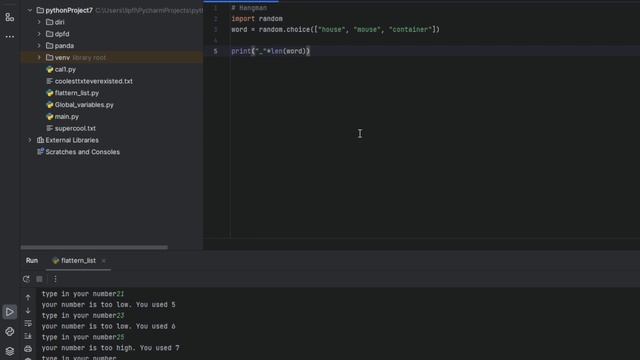The height and width of the screenshot is (360, 640).
Task: Click the External Libraries icon
Action: click(x=40, y=140)
